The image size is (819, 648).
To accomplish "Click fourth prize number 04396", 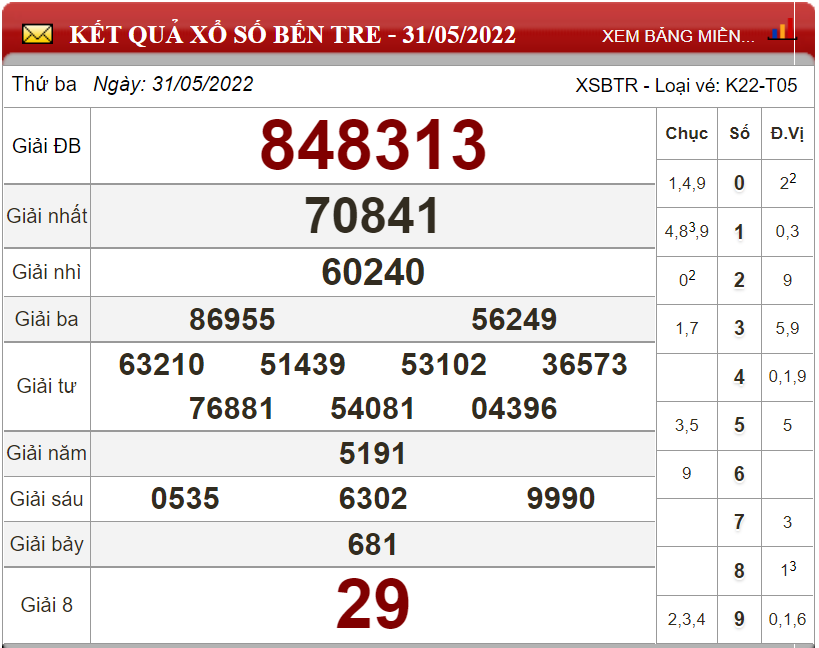I will 514,408.
